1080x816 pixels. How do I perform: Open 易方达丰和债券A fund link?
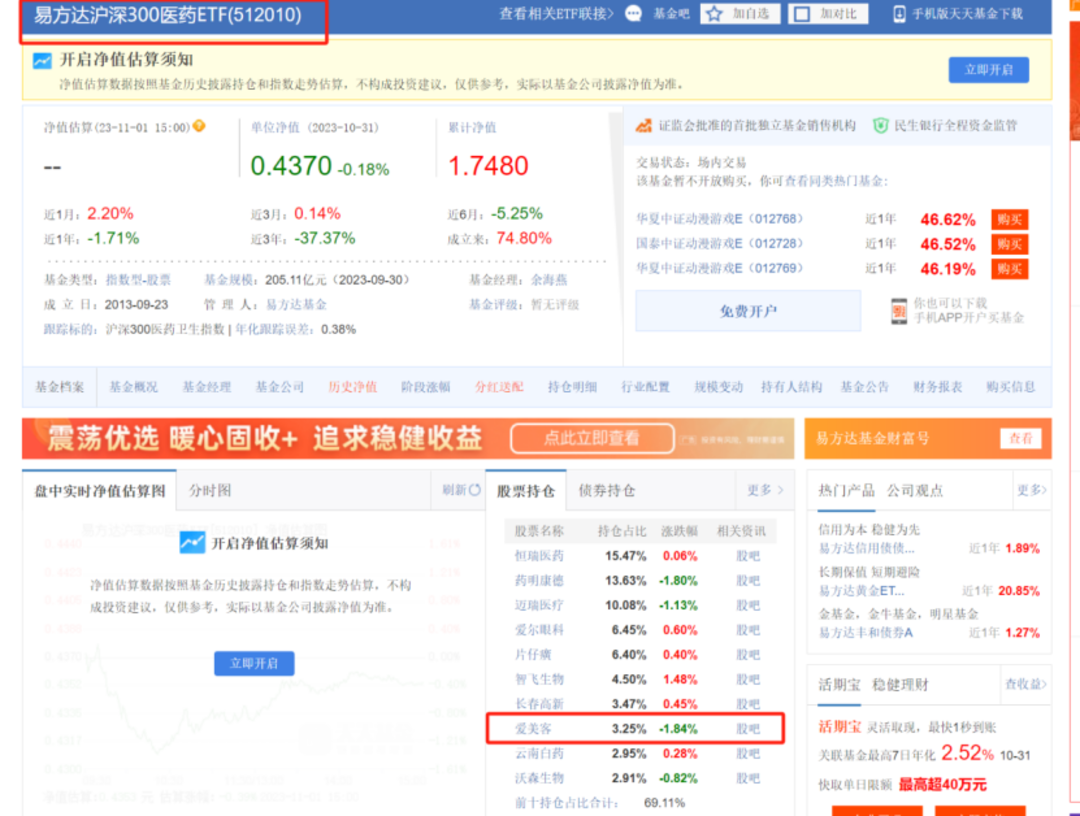click(866, 633)
